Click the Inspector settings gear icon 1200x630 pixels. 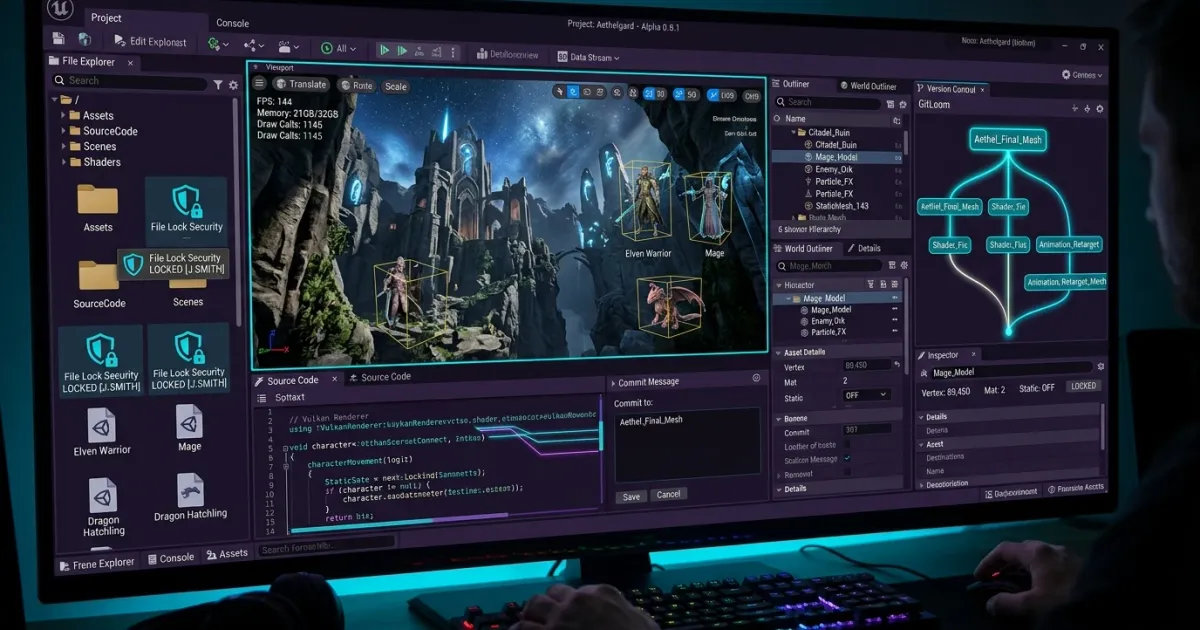(1101, 368)
